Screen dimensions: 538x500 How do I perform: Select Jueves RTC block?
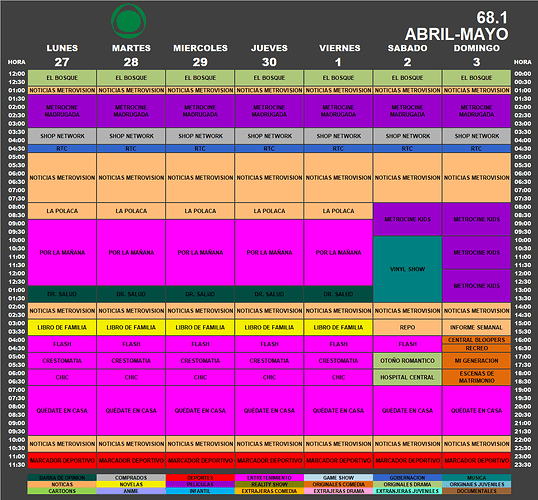[269, 149]
